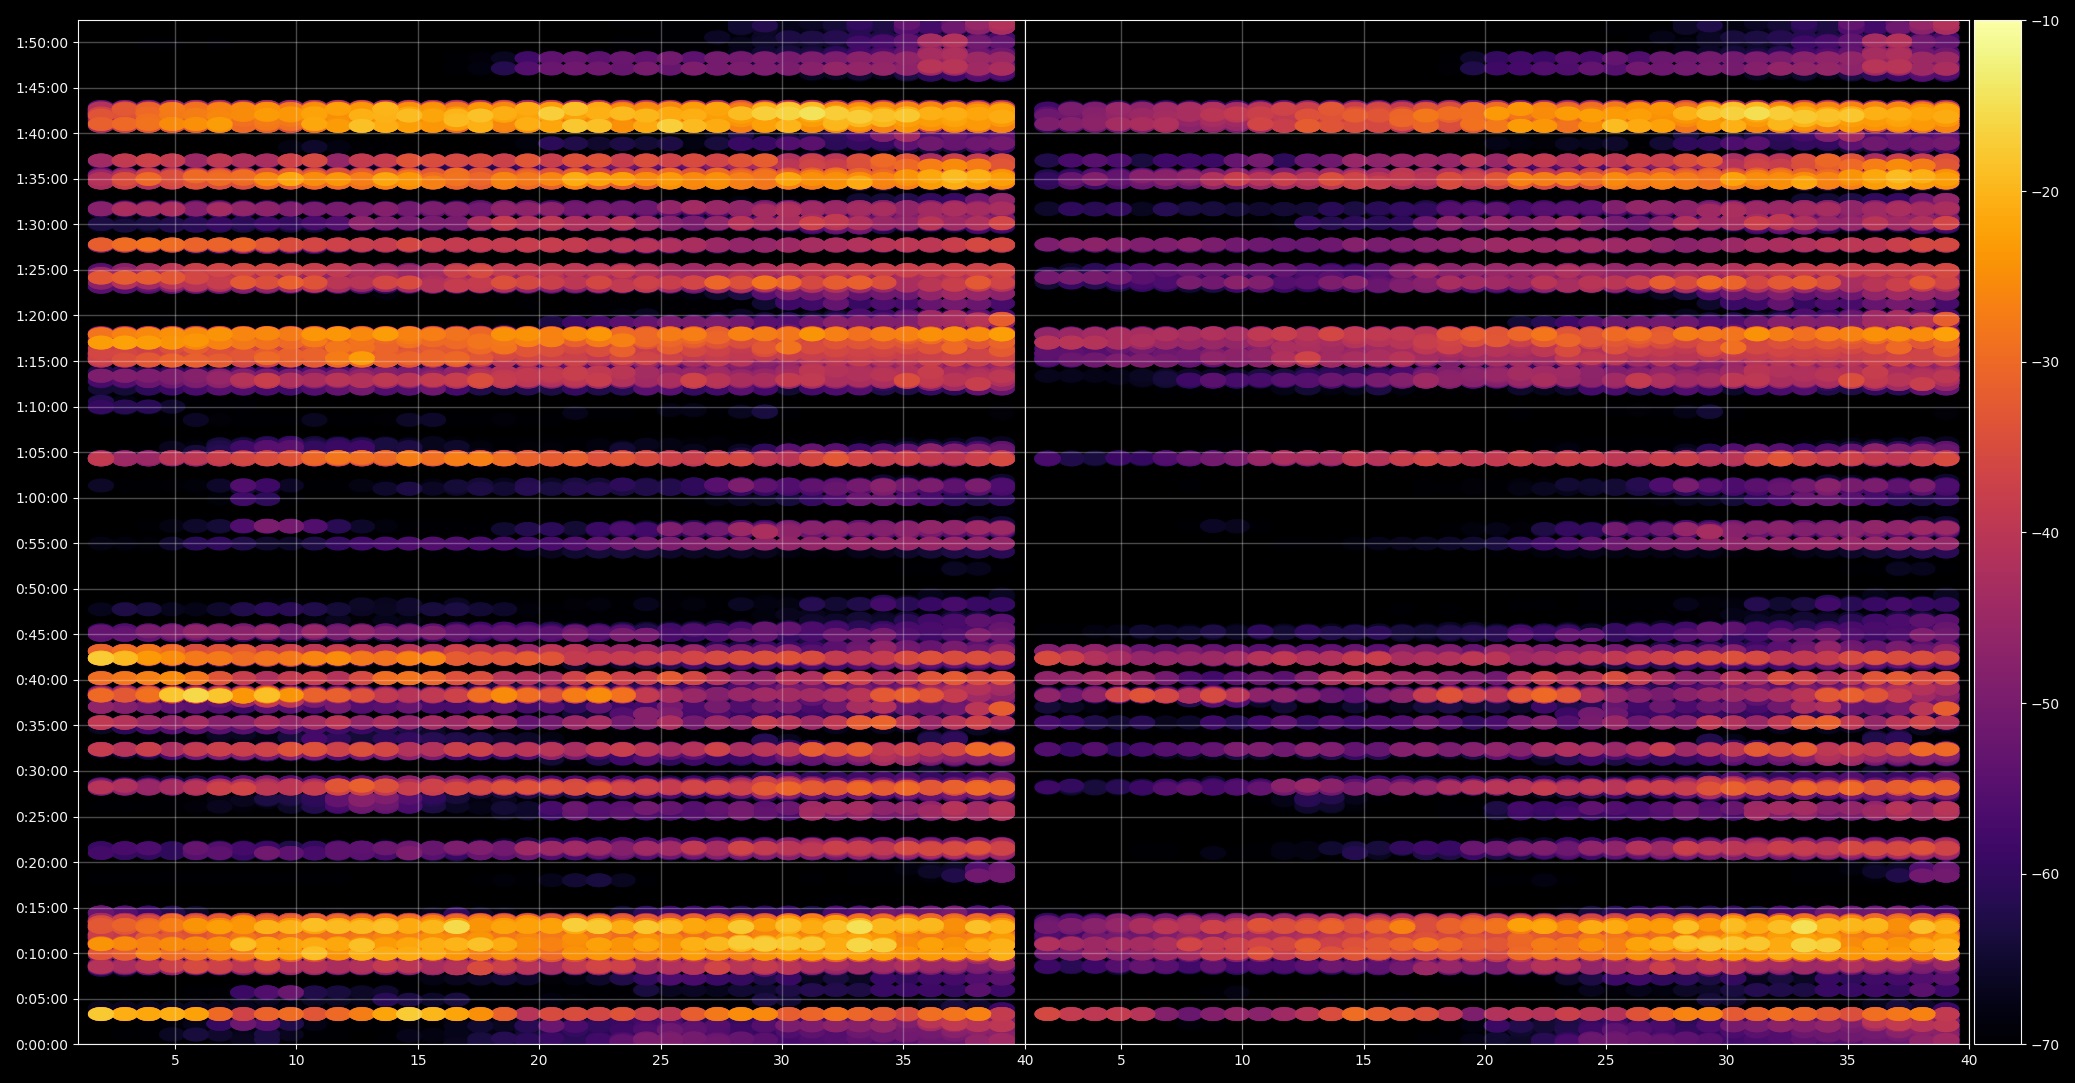This screenshot has height=1083, width=2075.
Task: Select the 1:15:00 y-axis tick label
Action: (41, 361)
